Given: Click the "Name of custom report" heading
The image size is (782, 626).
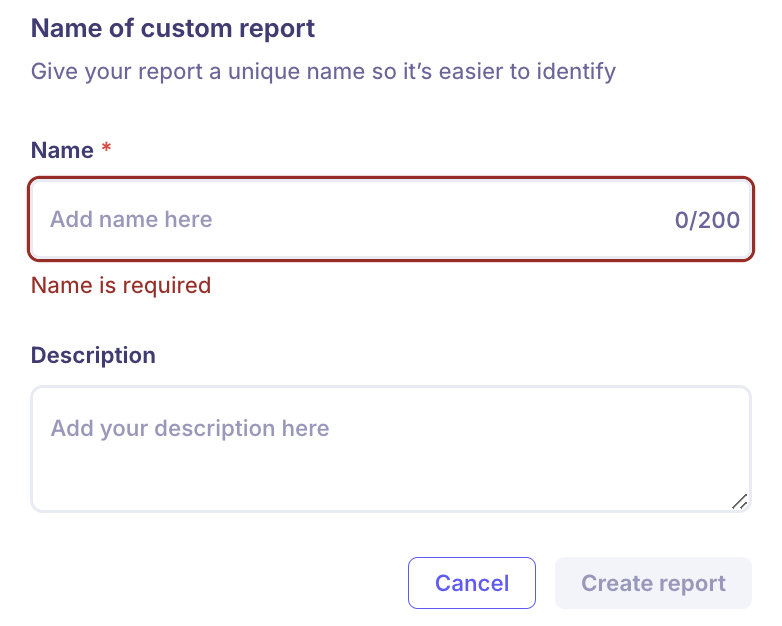Looking at the screenshot, I should [x=173, y=28].
